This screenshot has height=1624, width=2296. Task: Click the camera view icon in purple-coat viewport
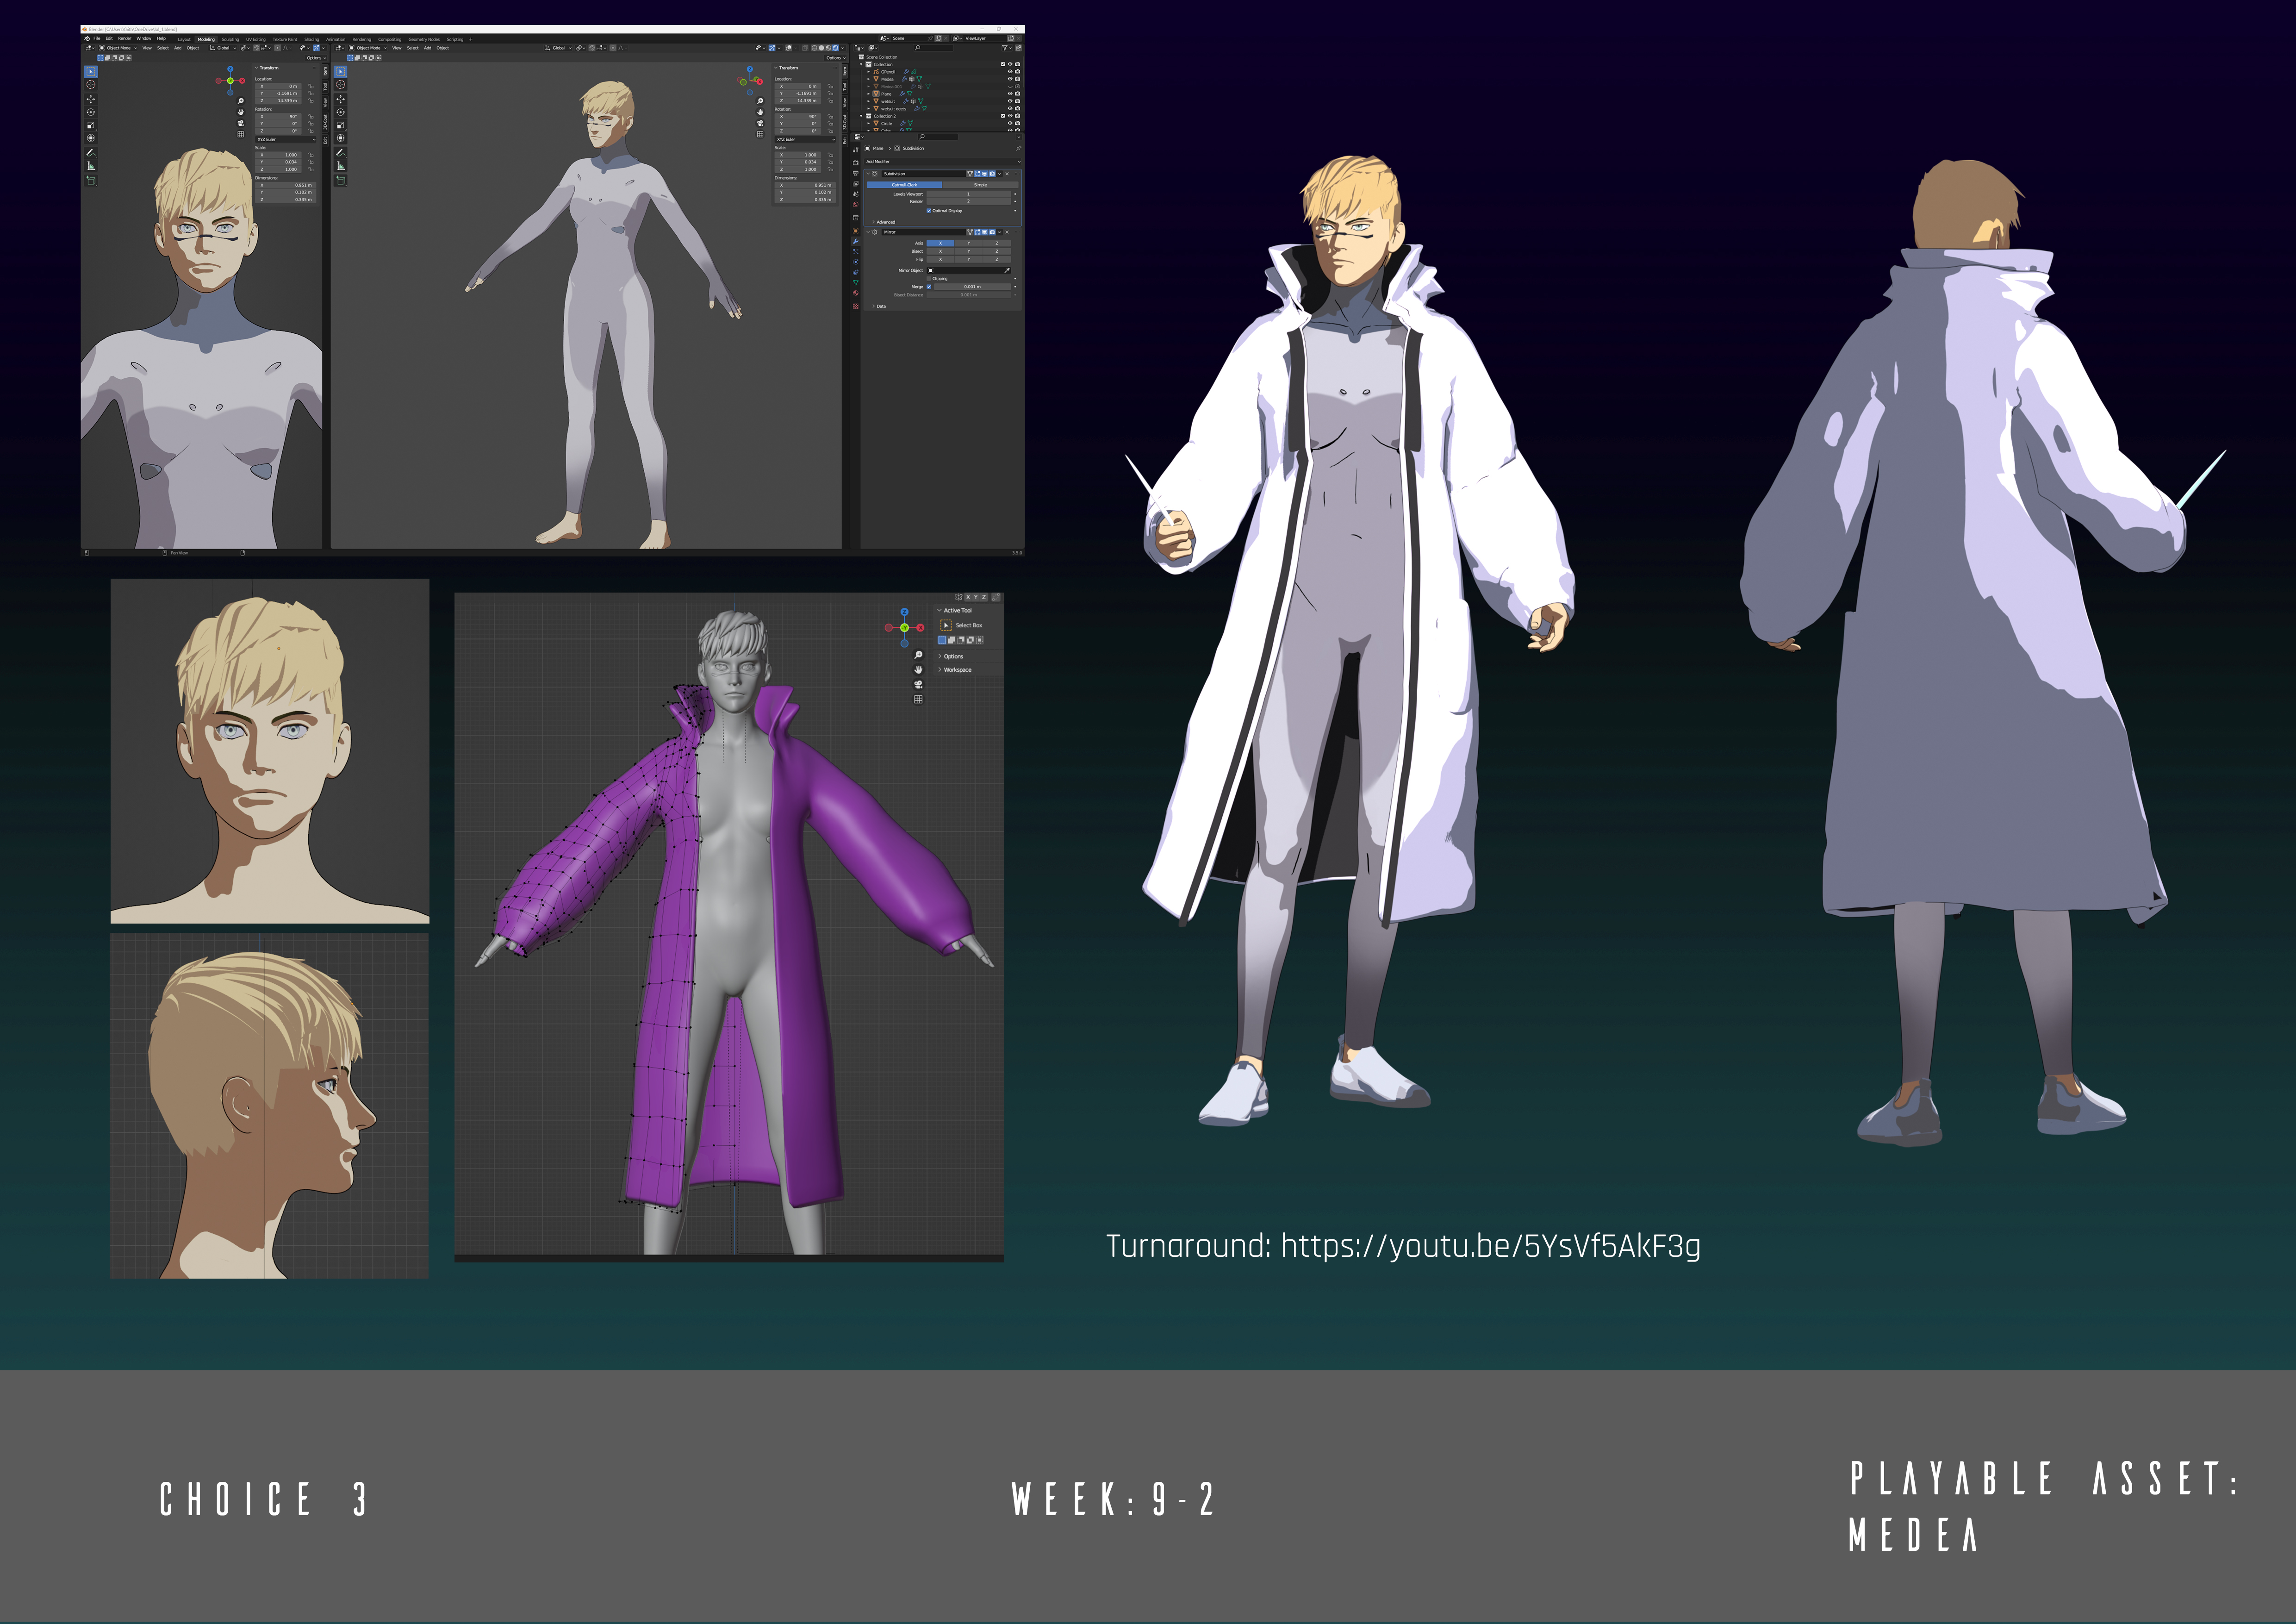[918, 684]
